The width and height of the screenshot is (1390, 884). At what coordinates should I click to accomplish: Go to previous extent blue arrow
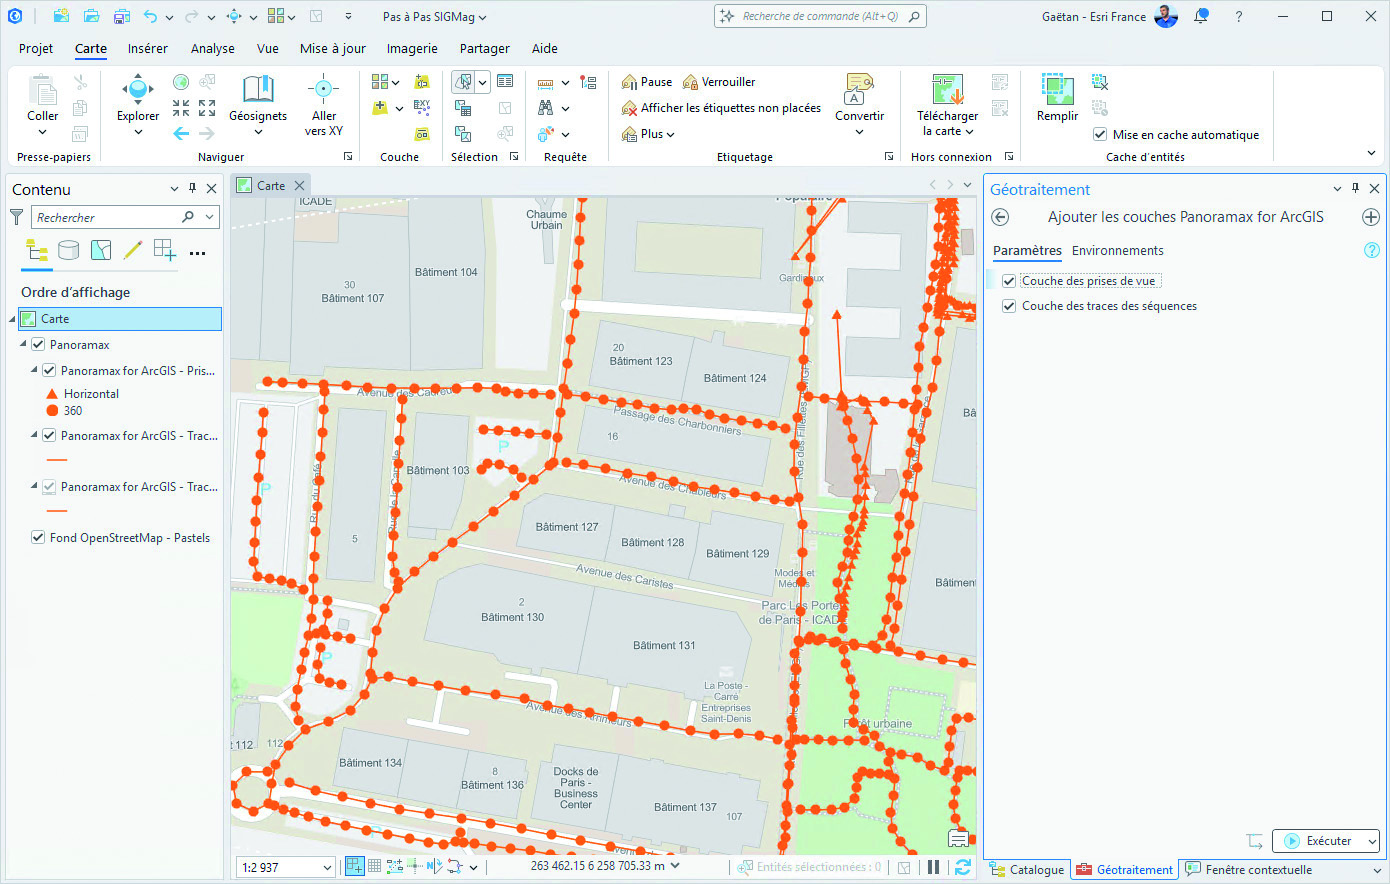181,133
